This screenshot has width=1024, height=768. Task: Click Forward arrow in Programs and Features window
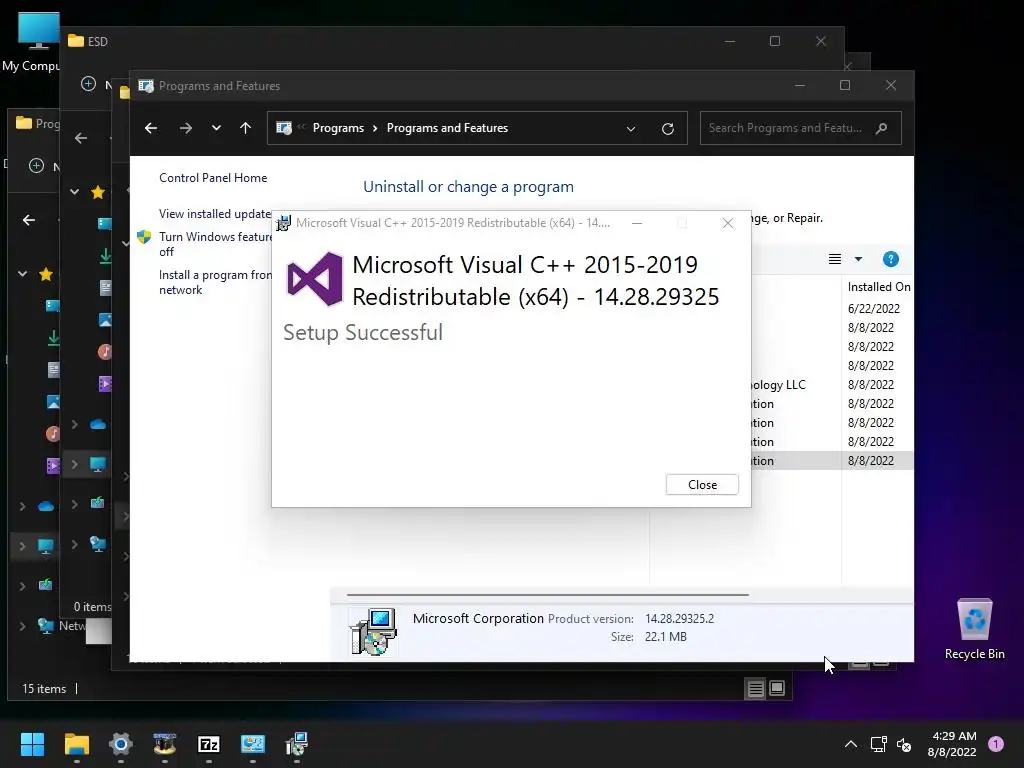coord(186,128)
